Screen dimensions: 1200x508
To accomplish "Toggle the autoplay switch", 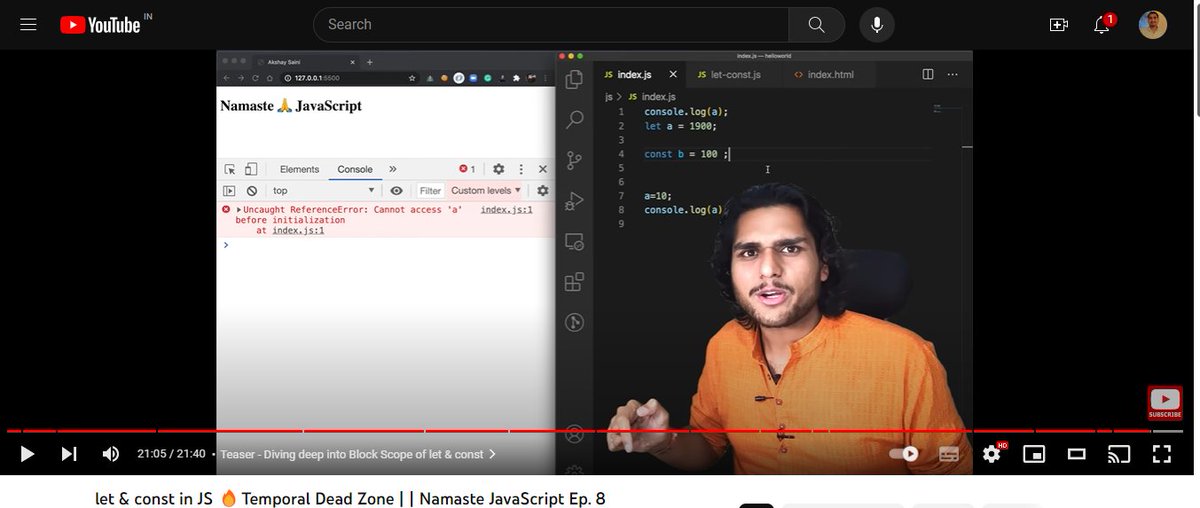I will coord(904,454).
